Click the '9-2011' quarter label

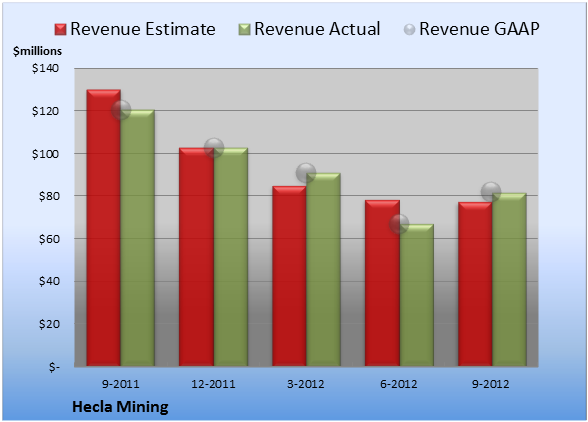120,384
